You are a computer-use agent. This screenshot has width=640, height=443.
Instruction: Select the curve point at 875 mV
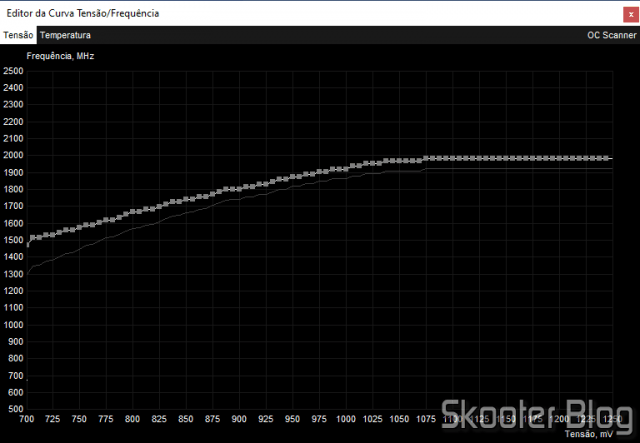pyautogui.click(x=212, y=194)
